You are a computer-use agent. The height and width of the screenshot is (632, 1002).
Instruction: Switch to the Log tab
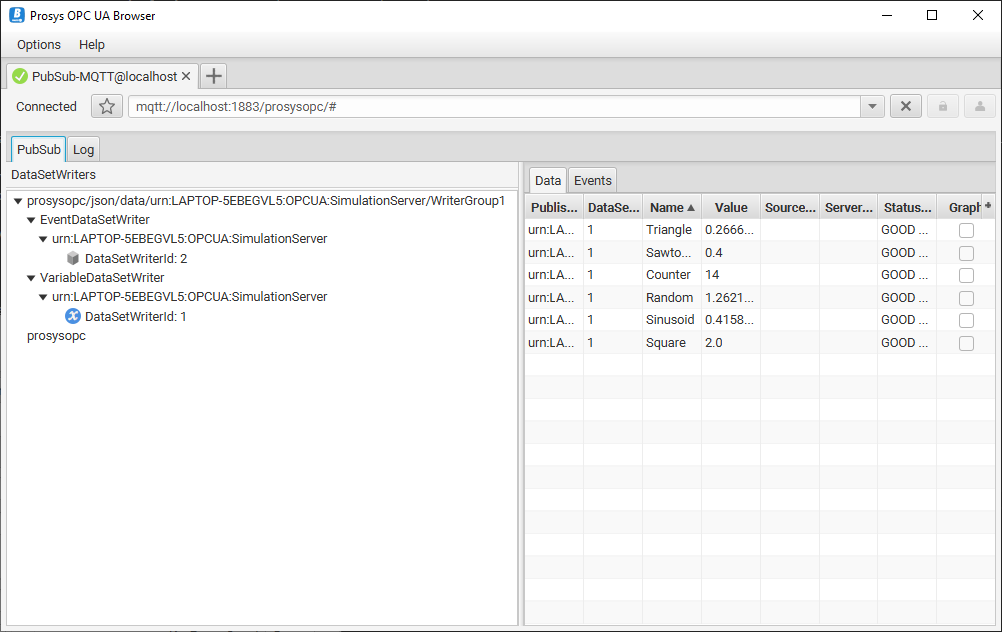click(83, 150)
